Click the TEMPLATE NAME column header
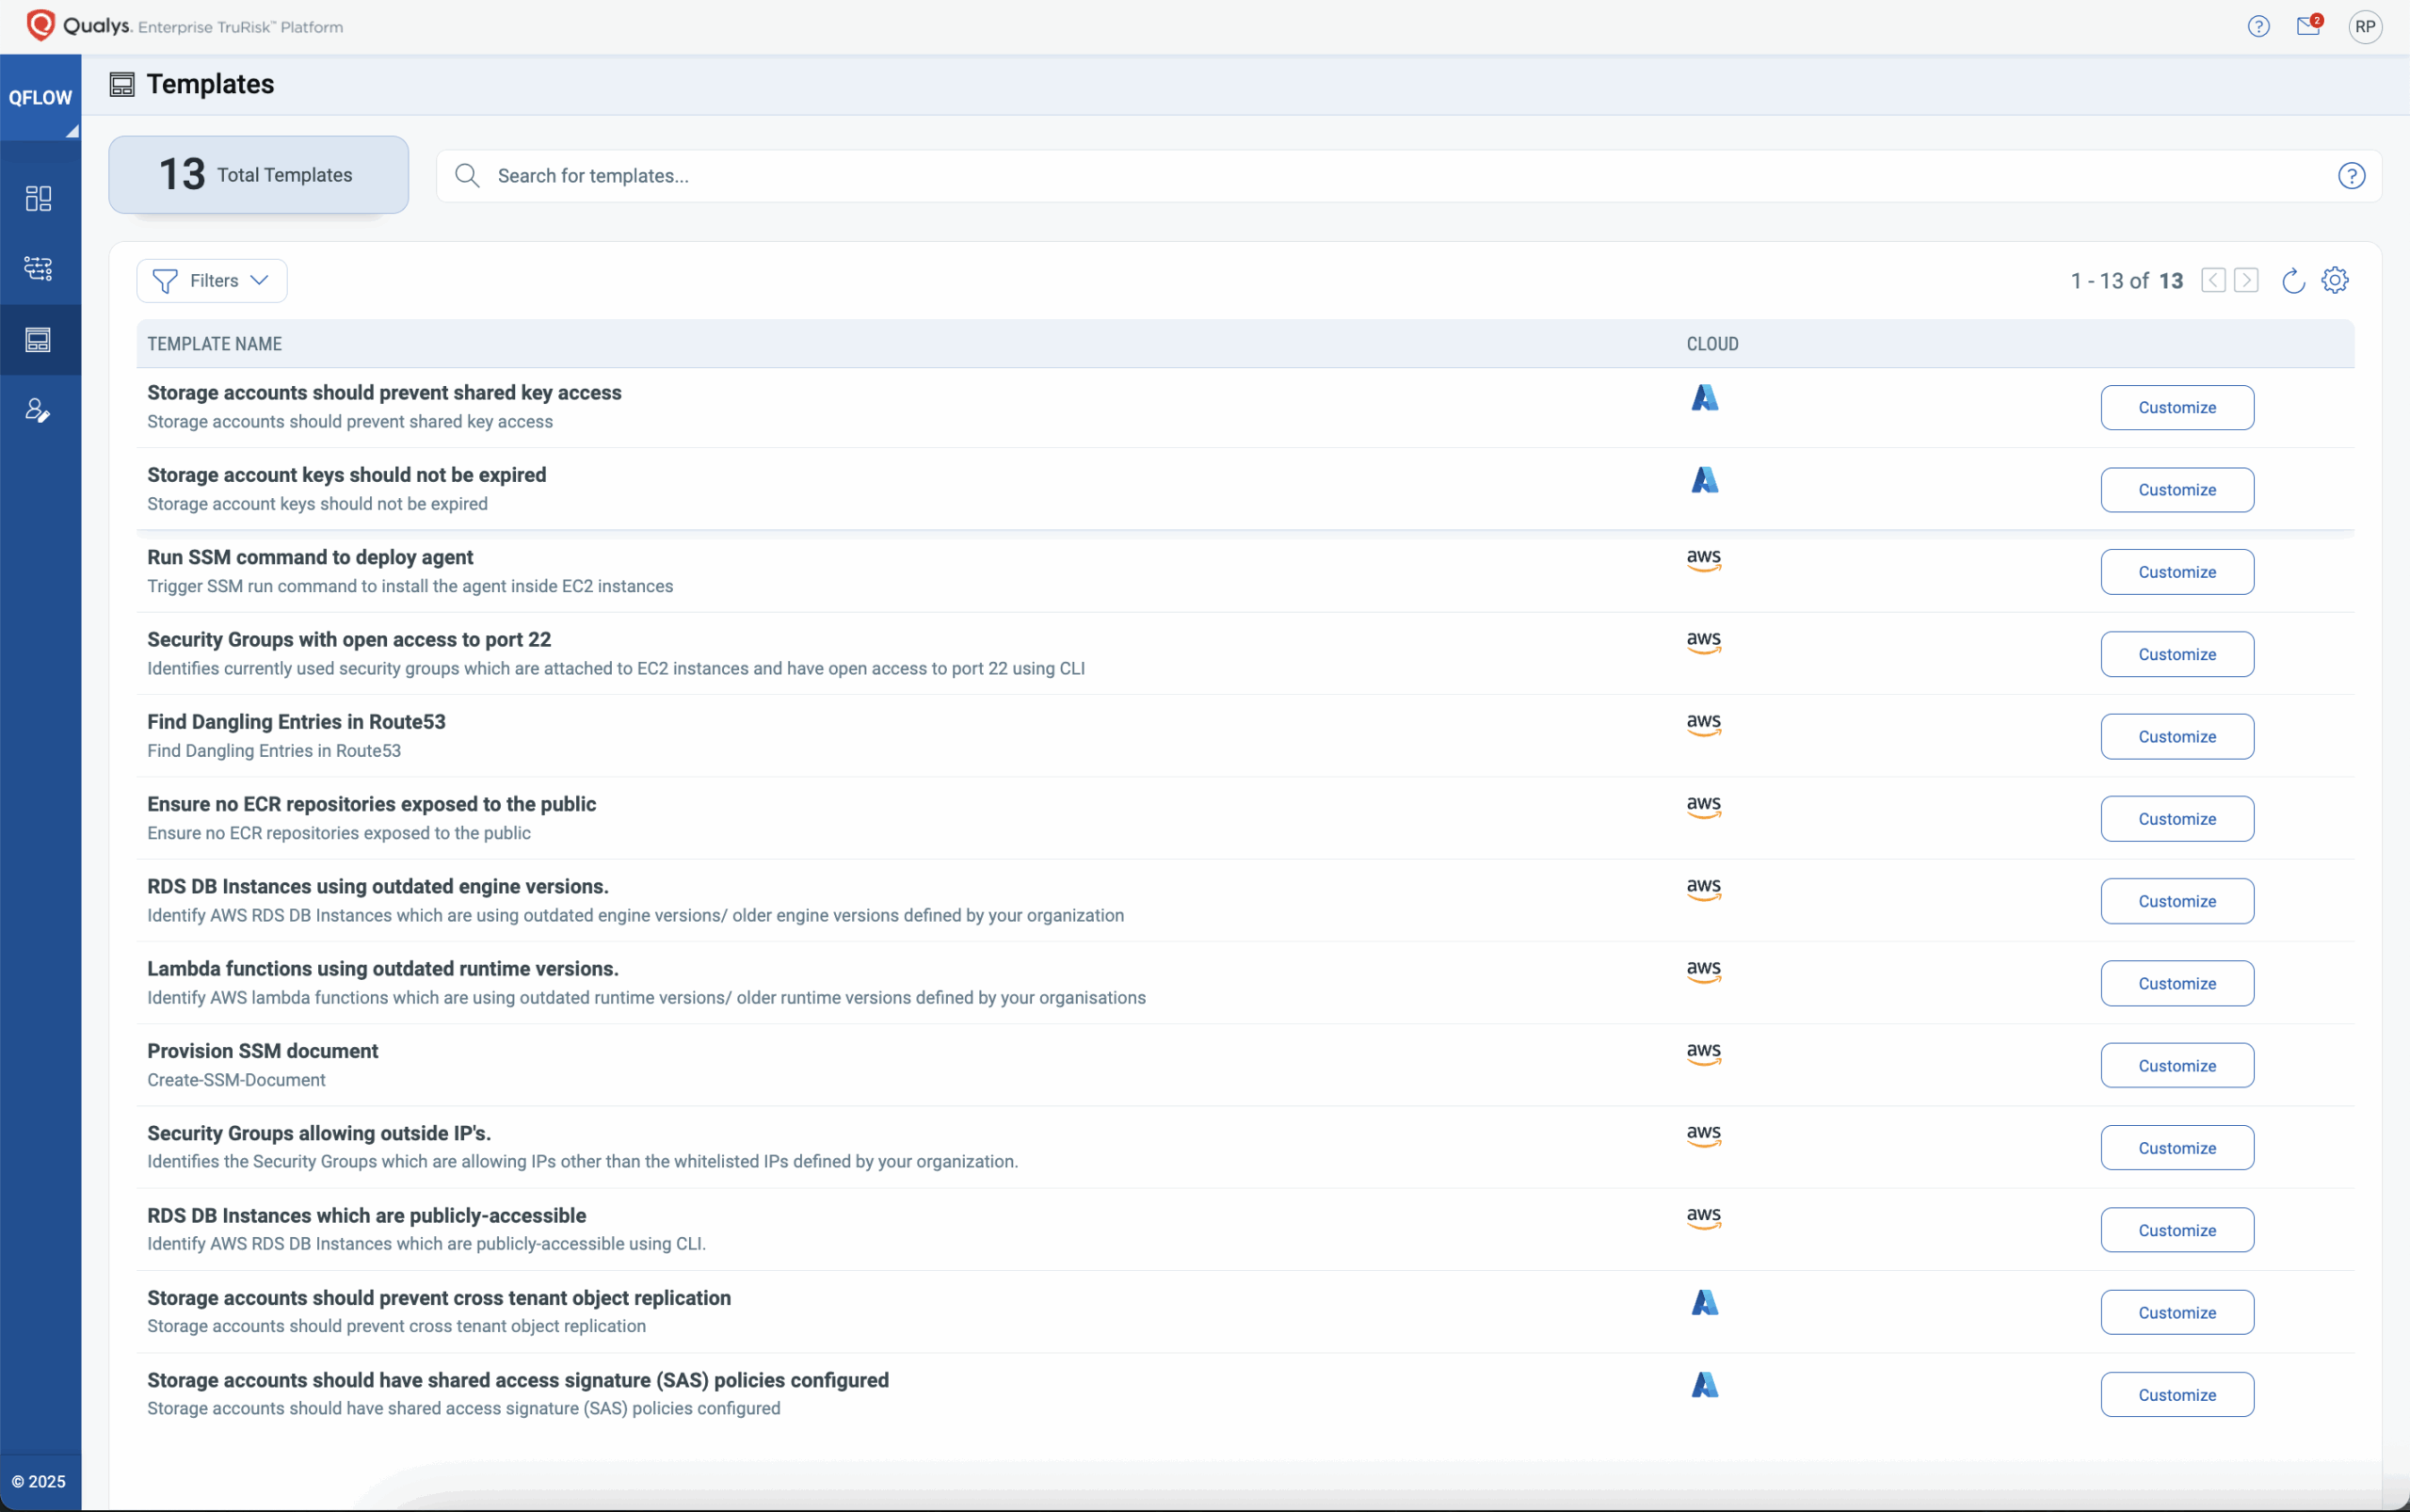Image resolution: width=2410 pixels, height=1512 pixels. coord(214,343)
